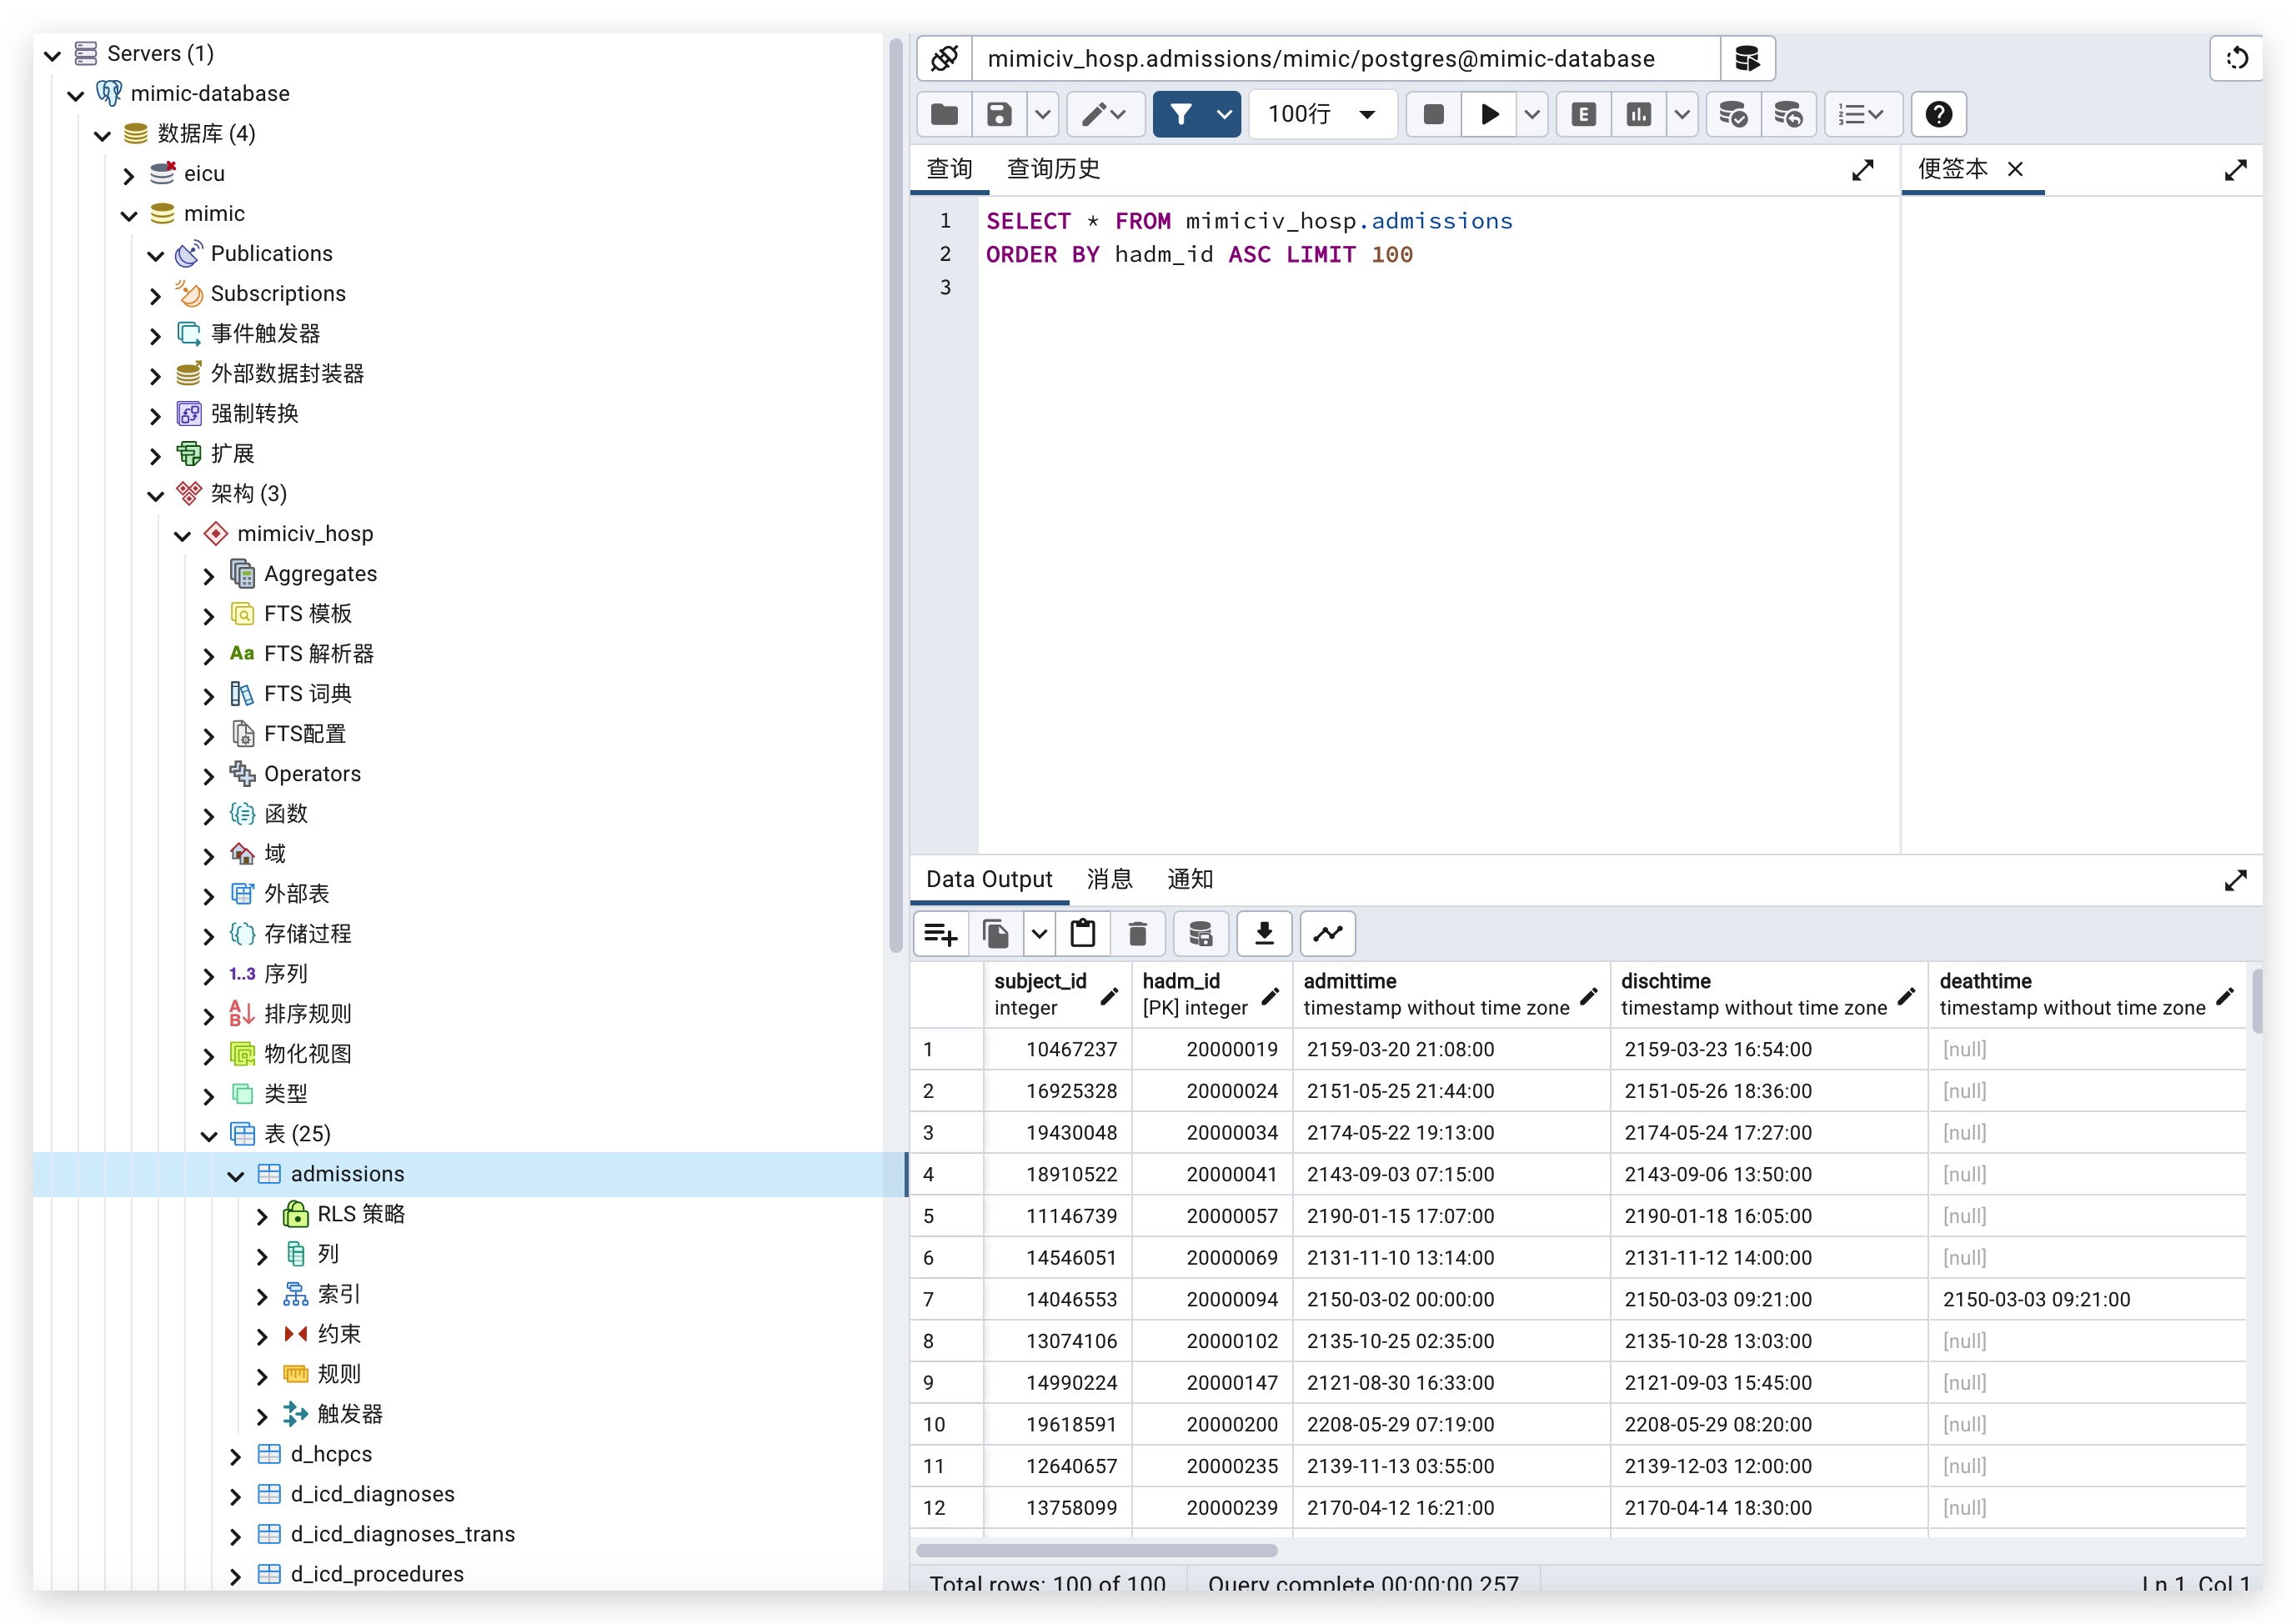Screen dimensions: 2296x1624
Task: Click the Explain query icon
Action: click(x=1584, y=115)
